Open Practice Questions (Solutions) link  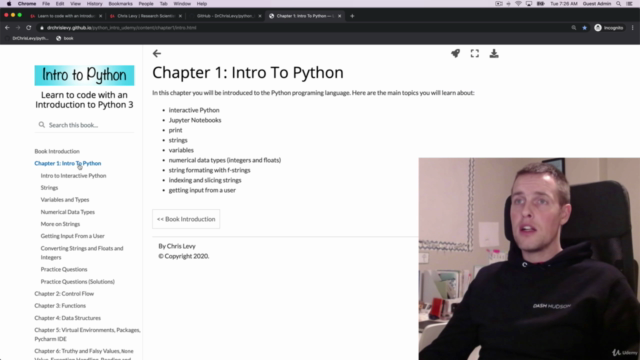click(78, 282)
